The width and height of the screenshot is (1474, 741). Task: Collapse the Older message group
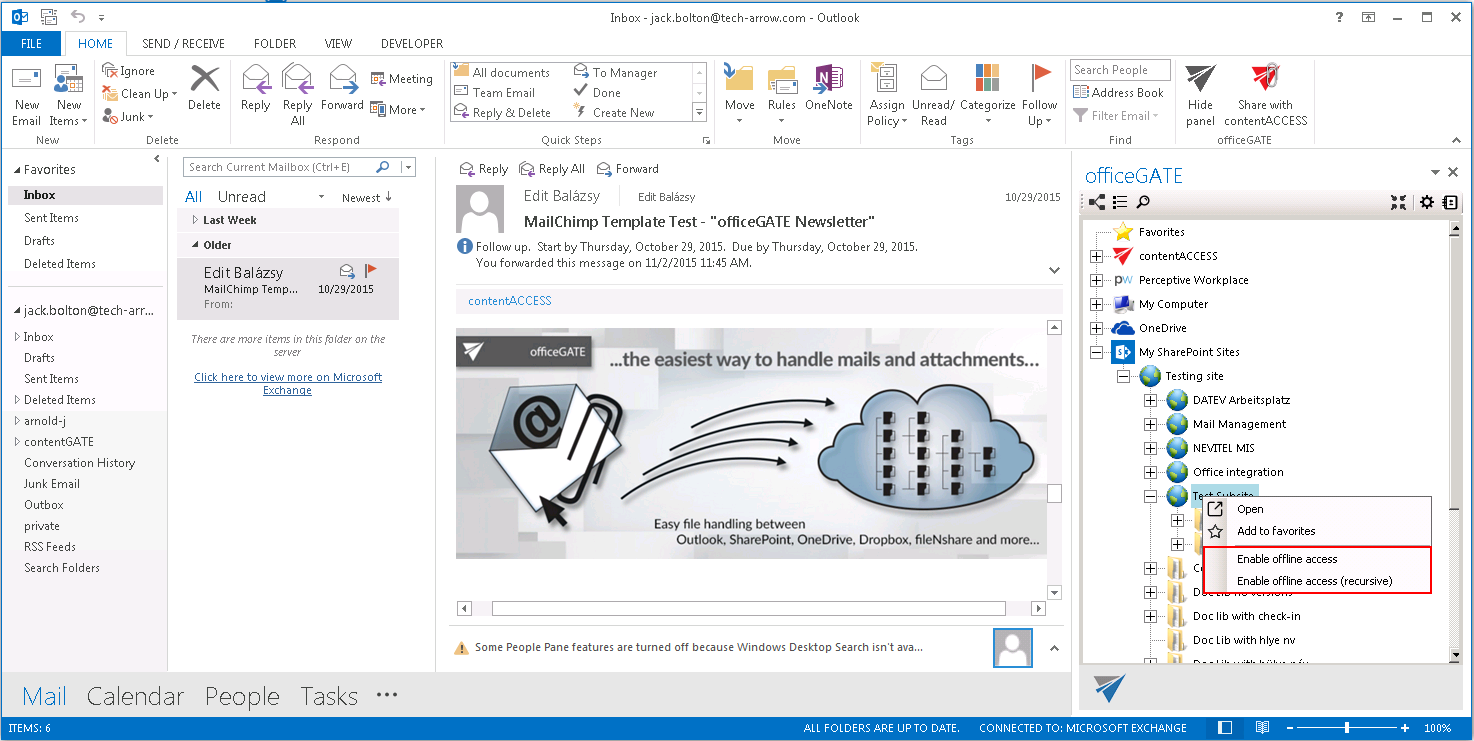coord(195,245)
